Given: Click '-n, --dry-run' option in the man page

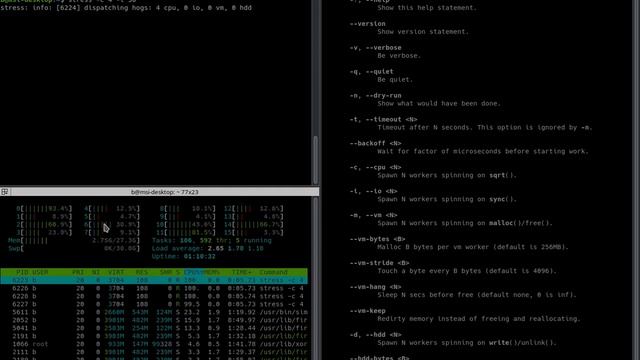Looking at the screenshot, I should 376,96.
